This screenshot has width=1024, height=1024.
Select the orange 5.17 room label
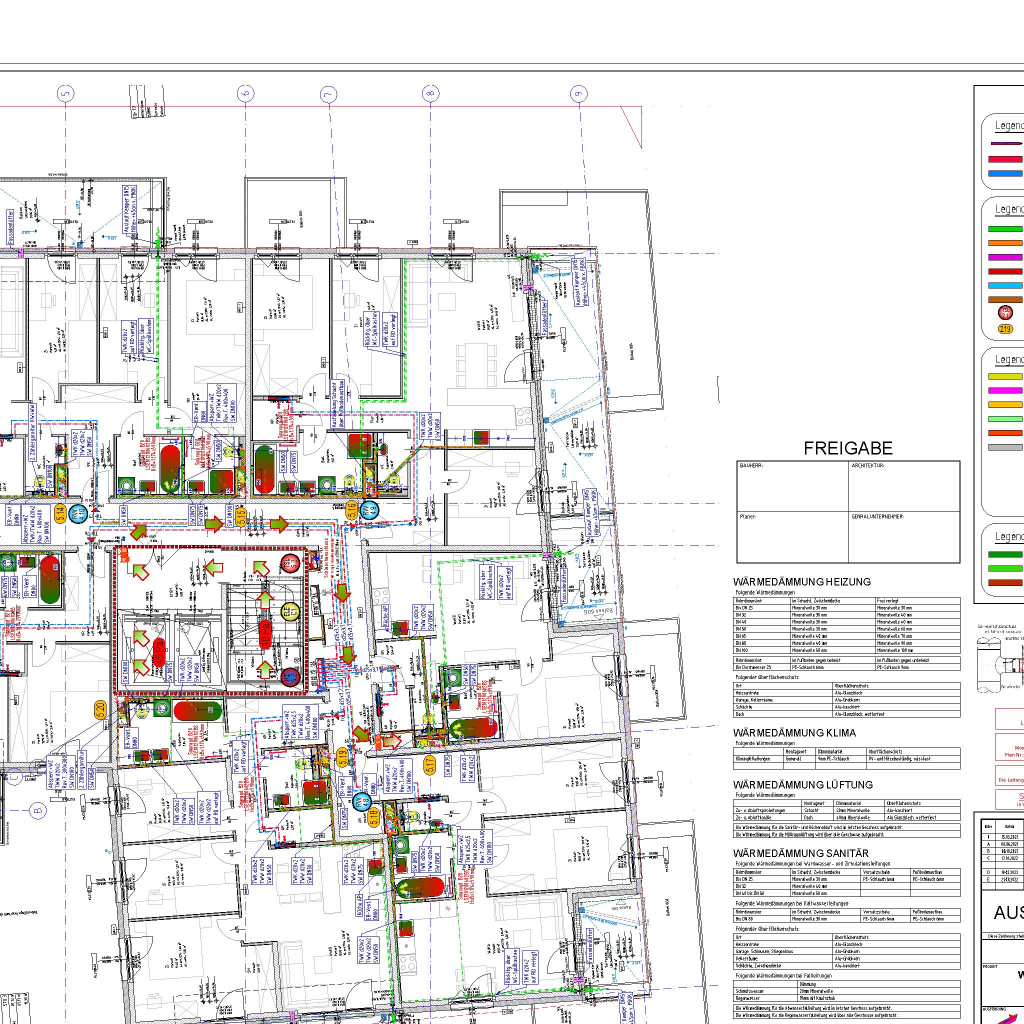pyautogui.click(x=428, y=765)
